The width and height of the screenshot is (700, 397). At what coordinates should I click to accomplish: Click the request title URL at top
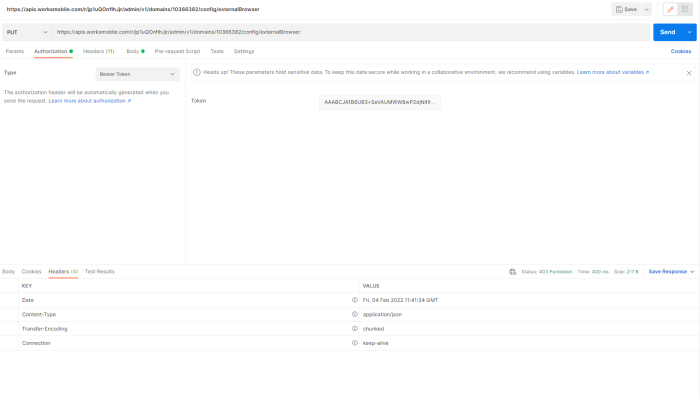pyautogui.click(x=133, y=9)
